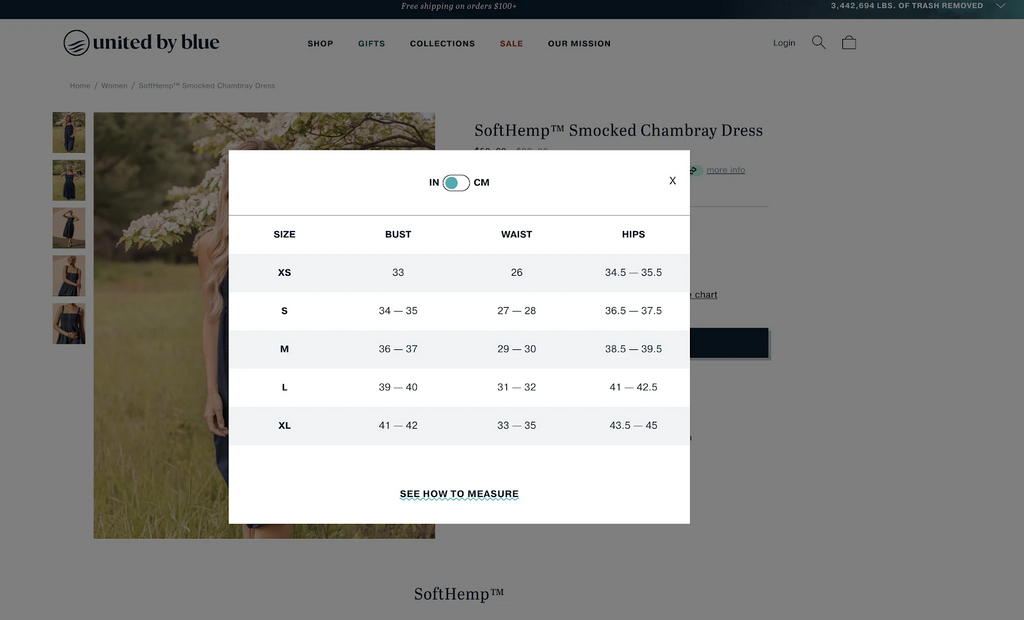Open the GIFTS menu
Image resolution: width=1024 pixels, height=620 pixels.
371,43
